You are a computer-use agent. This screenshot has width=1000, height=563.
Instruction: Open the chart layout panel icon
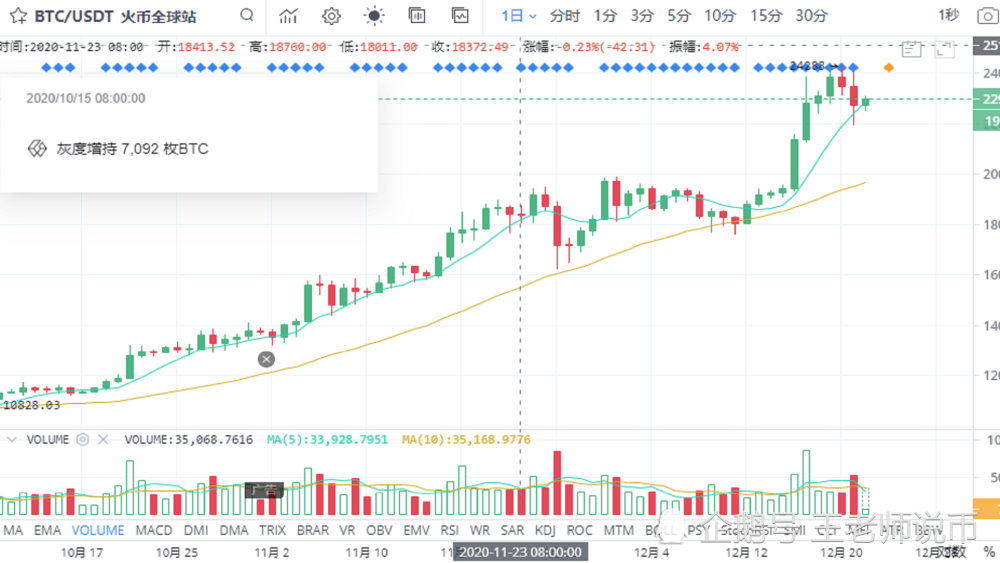[x=416, y=15]
